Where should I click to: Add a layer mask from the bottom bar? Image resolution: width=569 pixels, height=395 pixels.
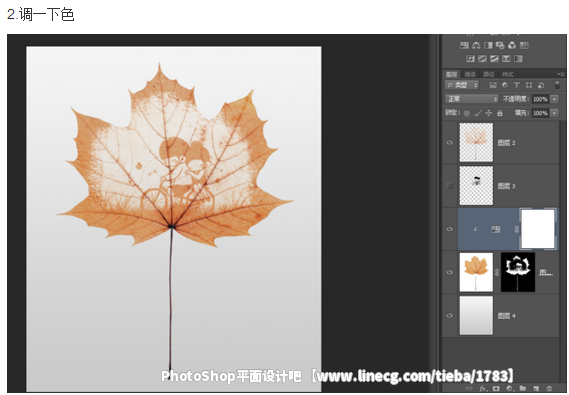coord(496,388)
